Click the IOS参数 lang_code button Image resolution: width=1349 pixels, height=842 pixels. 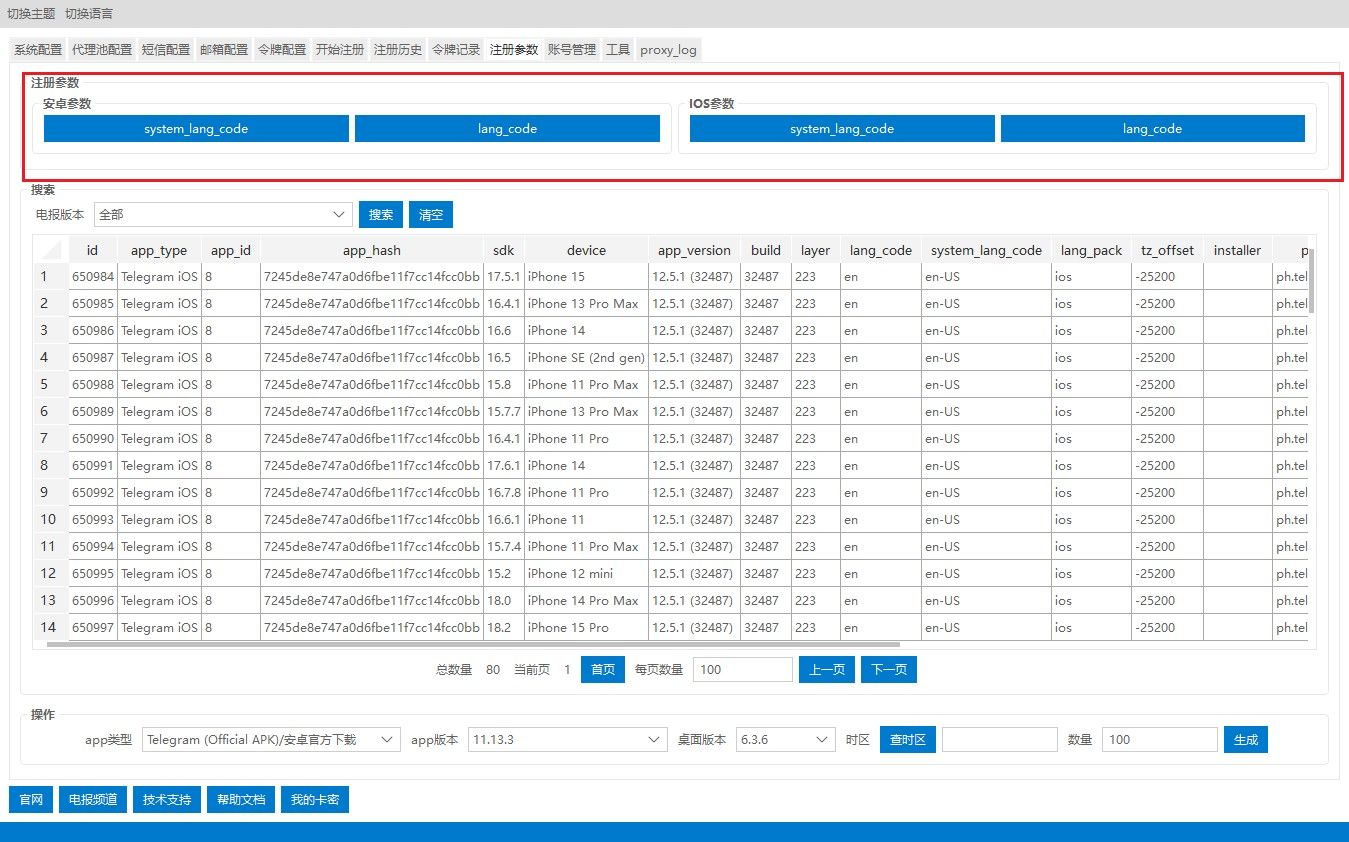1152,129
